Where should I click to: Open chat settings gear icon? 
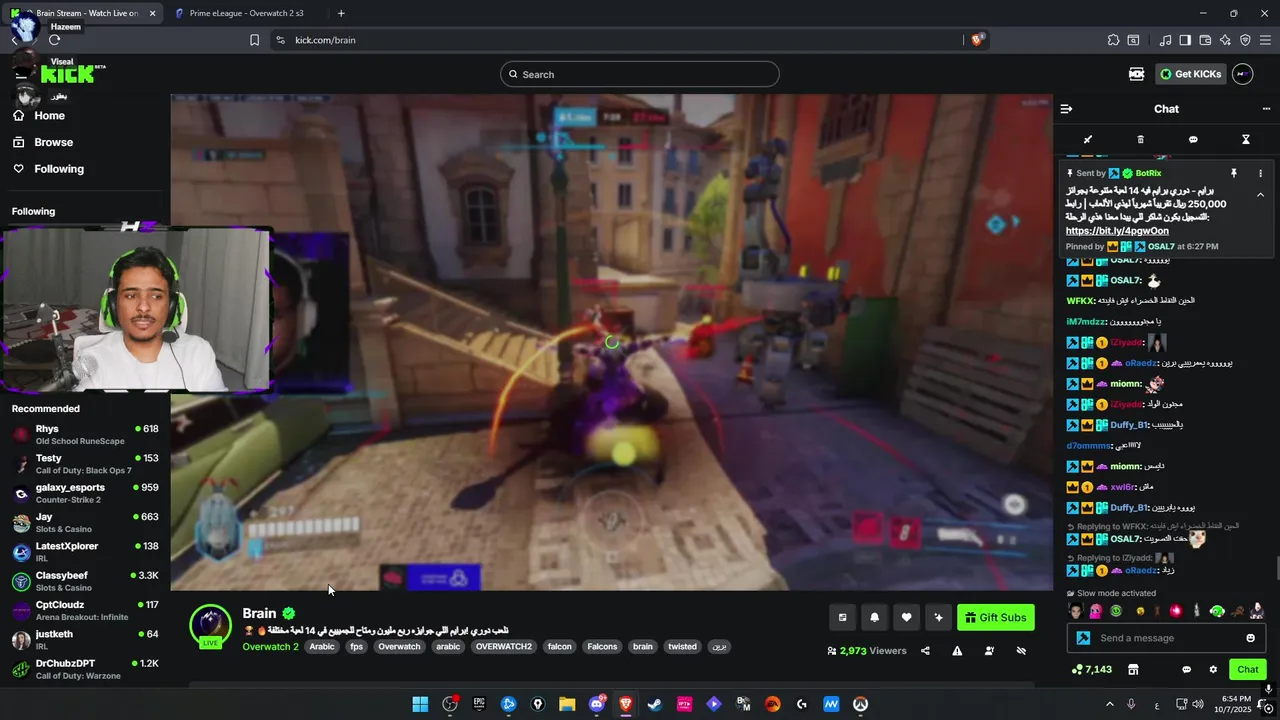(x=1213, y=669)
